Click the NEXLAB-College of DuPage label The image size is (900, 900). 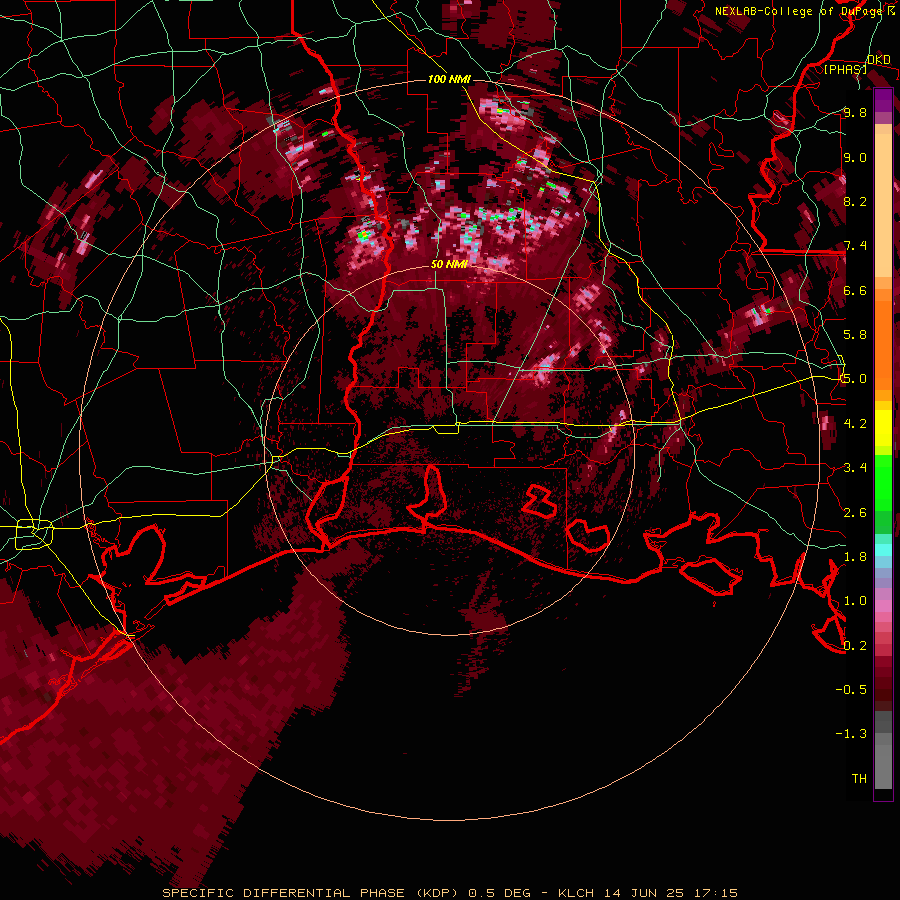(x=798, y=11)
